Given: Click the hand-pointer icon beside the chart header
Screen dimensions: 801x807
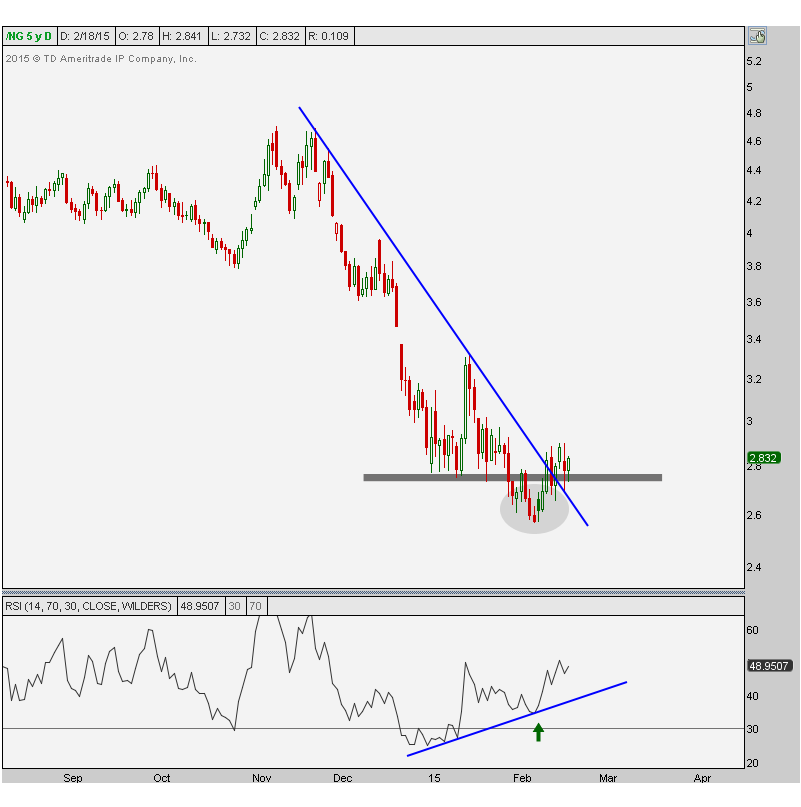Looking at the screenshot, I should click(x=757, y=36).
